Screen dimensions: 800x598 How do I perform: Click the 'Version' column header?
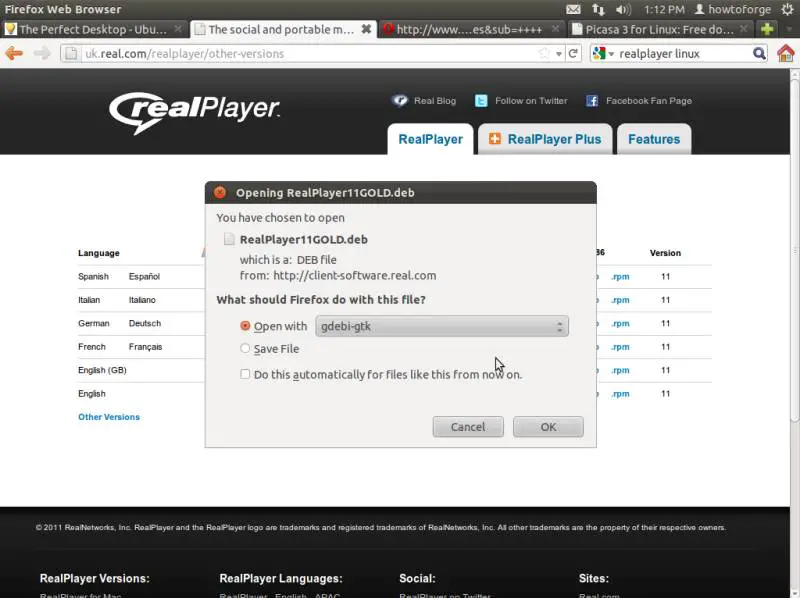(665, 253)
